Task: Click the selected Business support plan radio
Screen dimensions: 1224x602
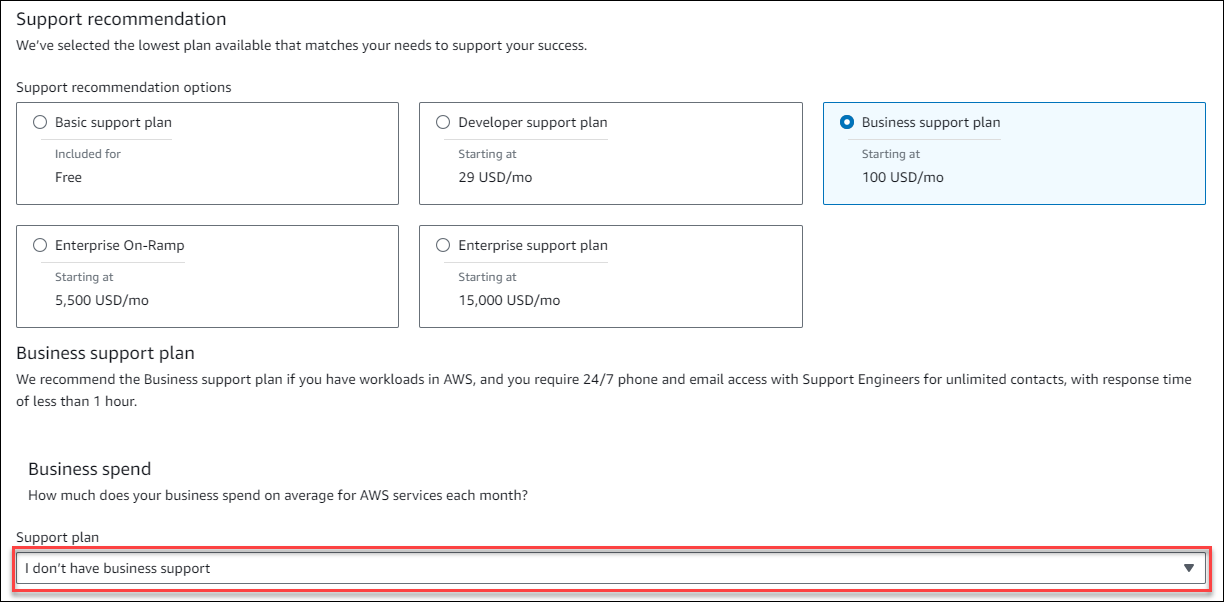Action: click(x=847, y=122)
